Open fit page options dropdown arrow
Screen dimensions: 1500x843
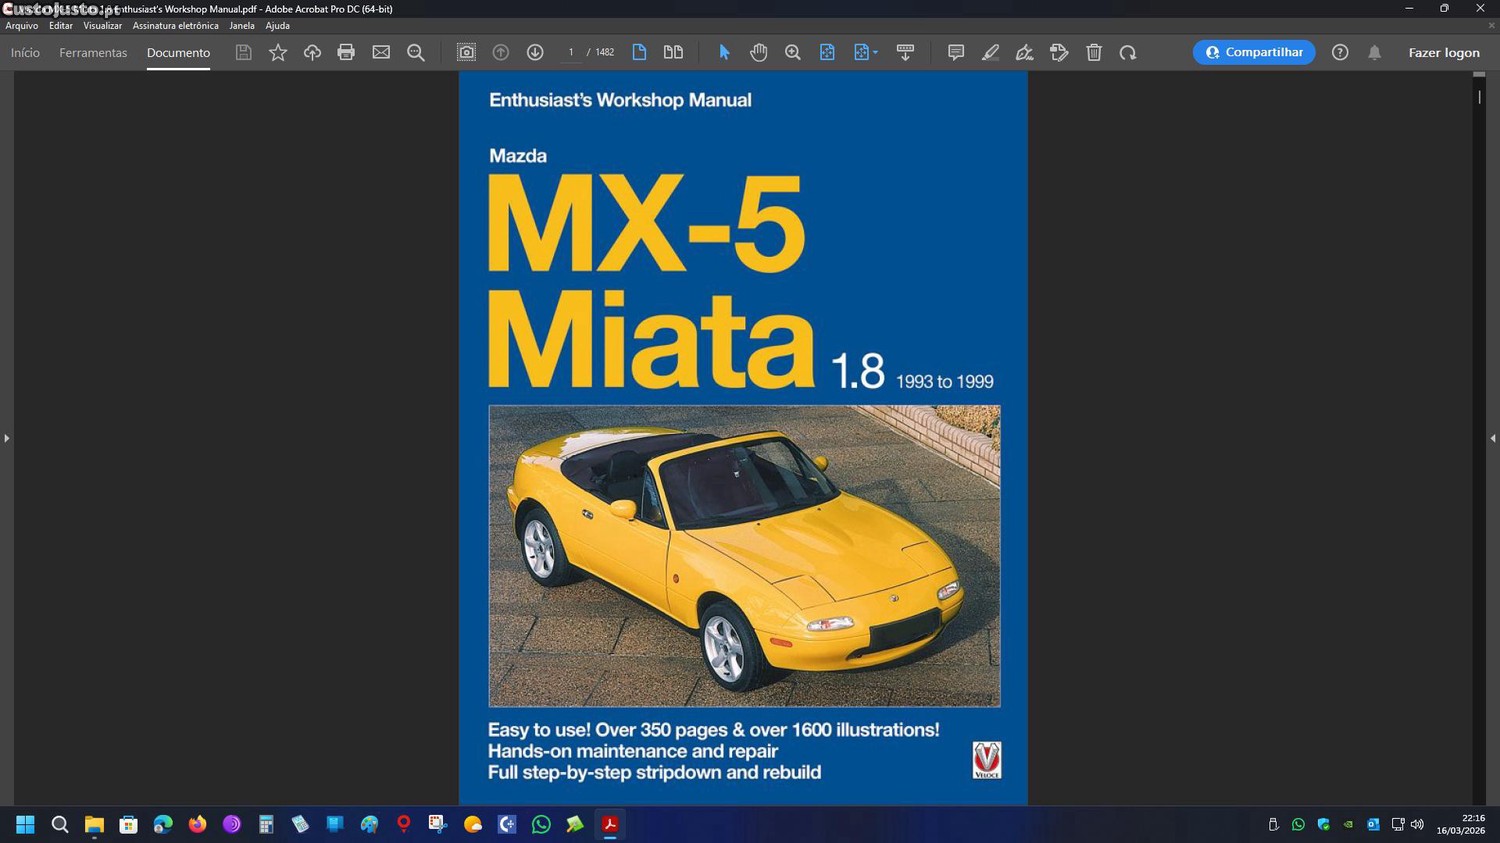point(876,52)
